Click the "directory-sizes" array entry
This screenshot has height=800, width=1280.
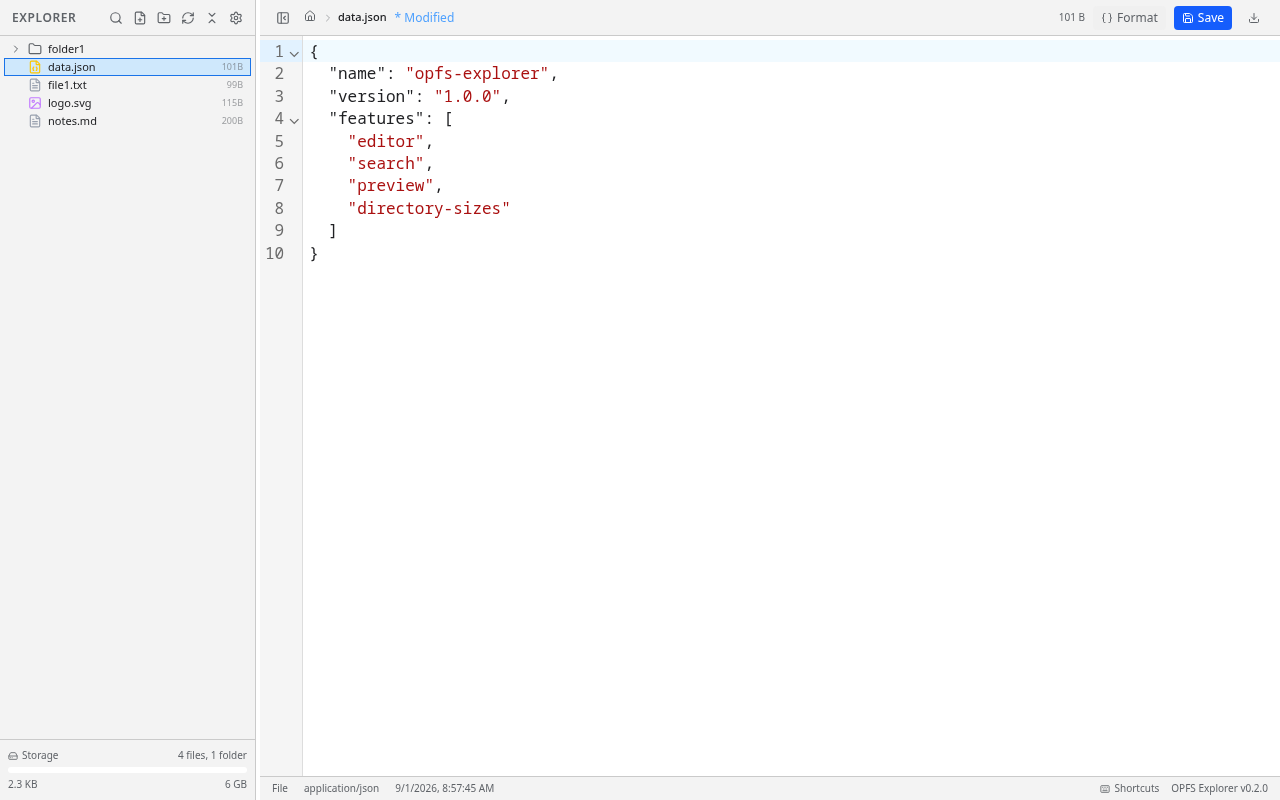coord(429,209)
